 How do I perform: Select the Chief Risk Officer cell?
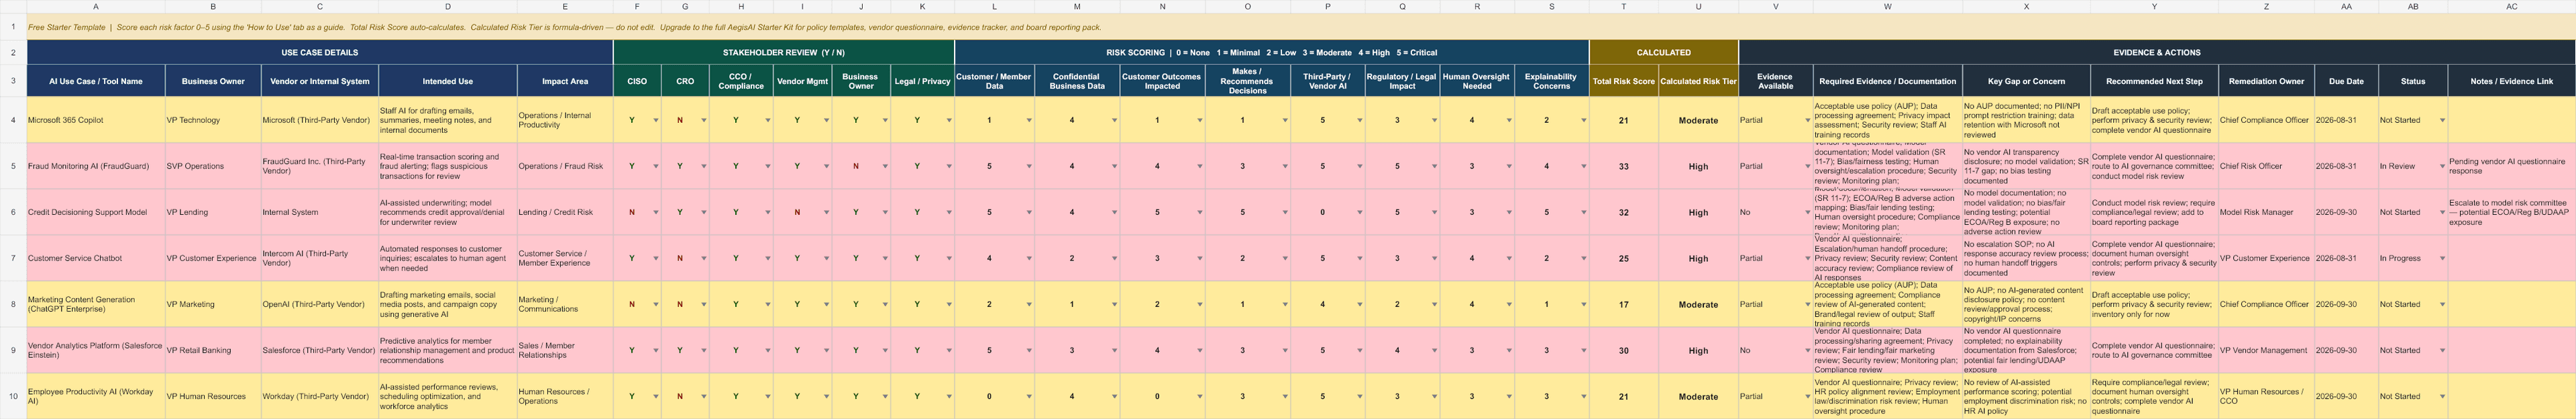(x=2266, y=166)
